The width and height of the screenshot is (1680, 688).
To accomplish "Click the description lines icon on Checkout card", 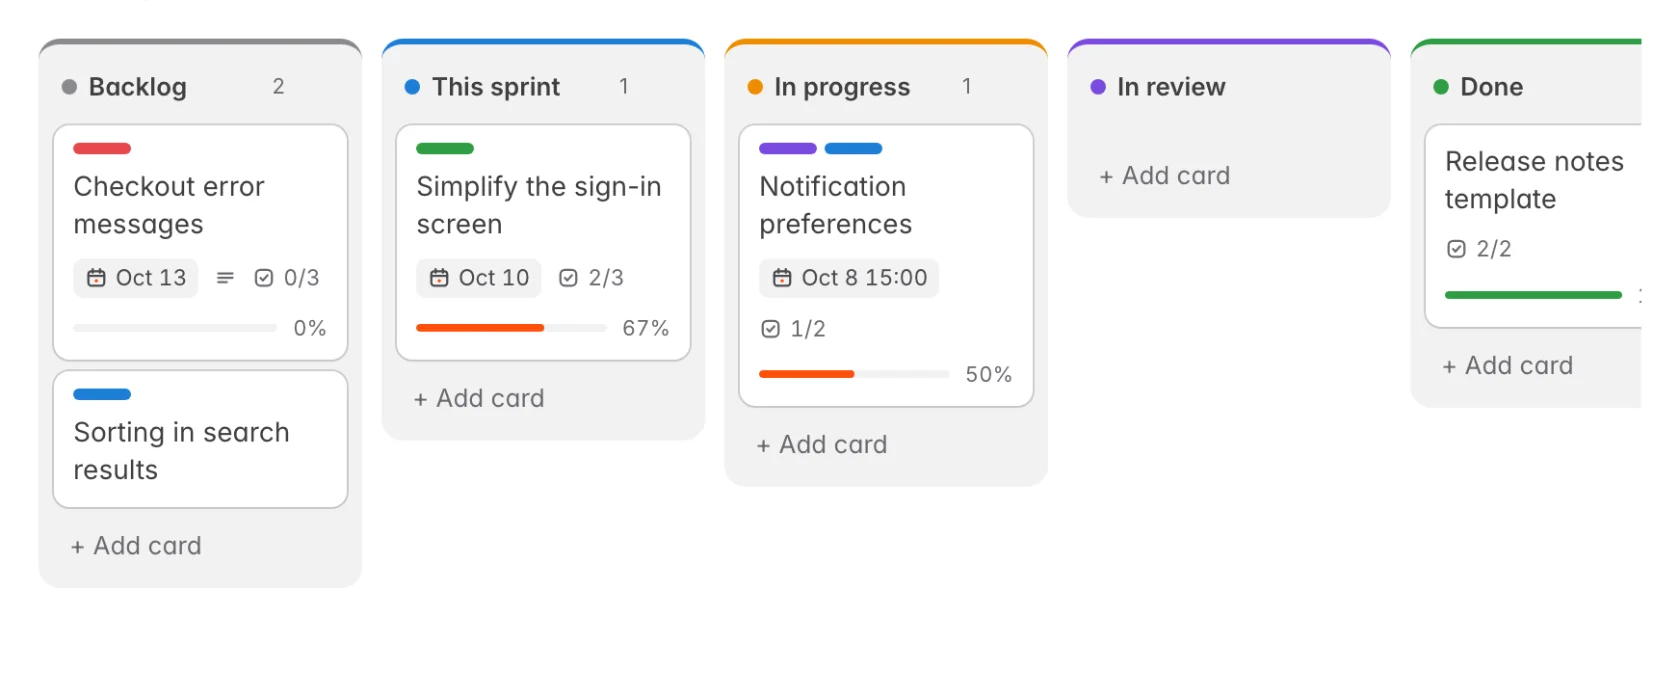I will [x=226, y=278].
